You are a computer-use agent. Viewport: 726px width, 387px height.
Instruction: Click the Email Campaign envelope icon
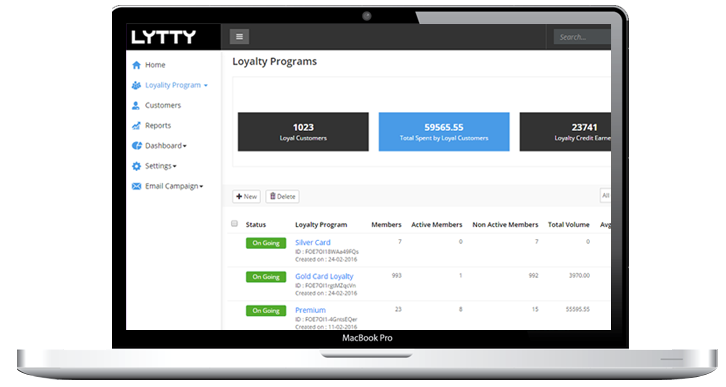tap(136, 186)
